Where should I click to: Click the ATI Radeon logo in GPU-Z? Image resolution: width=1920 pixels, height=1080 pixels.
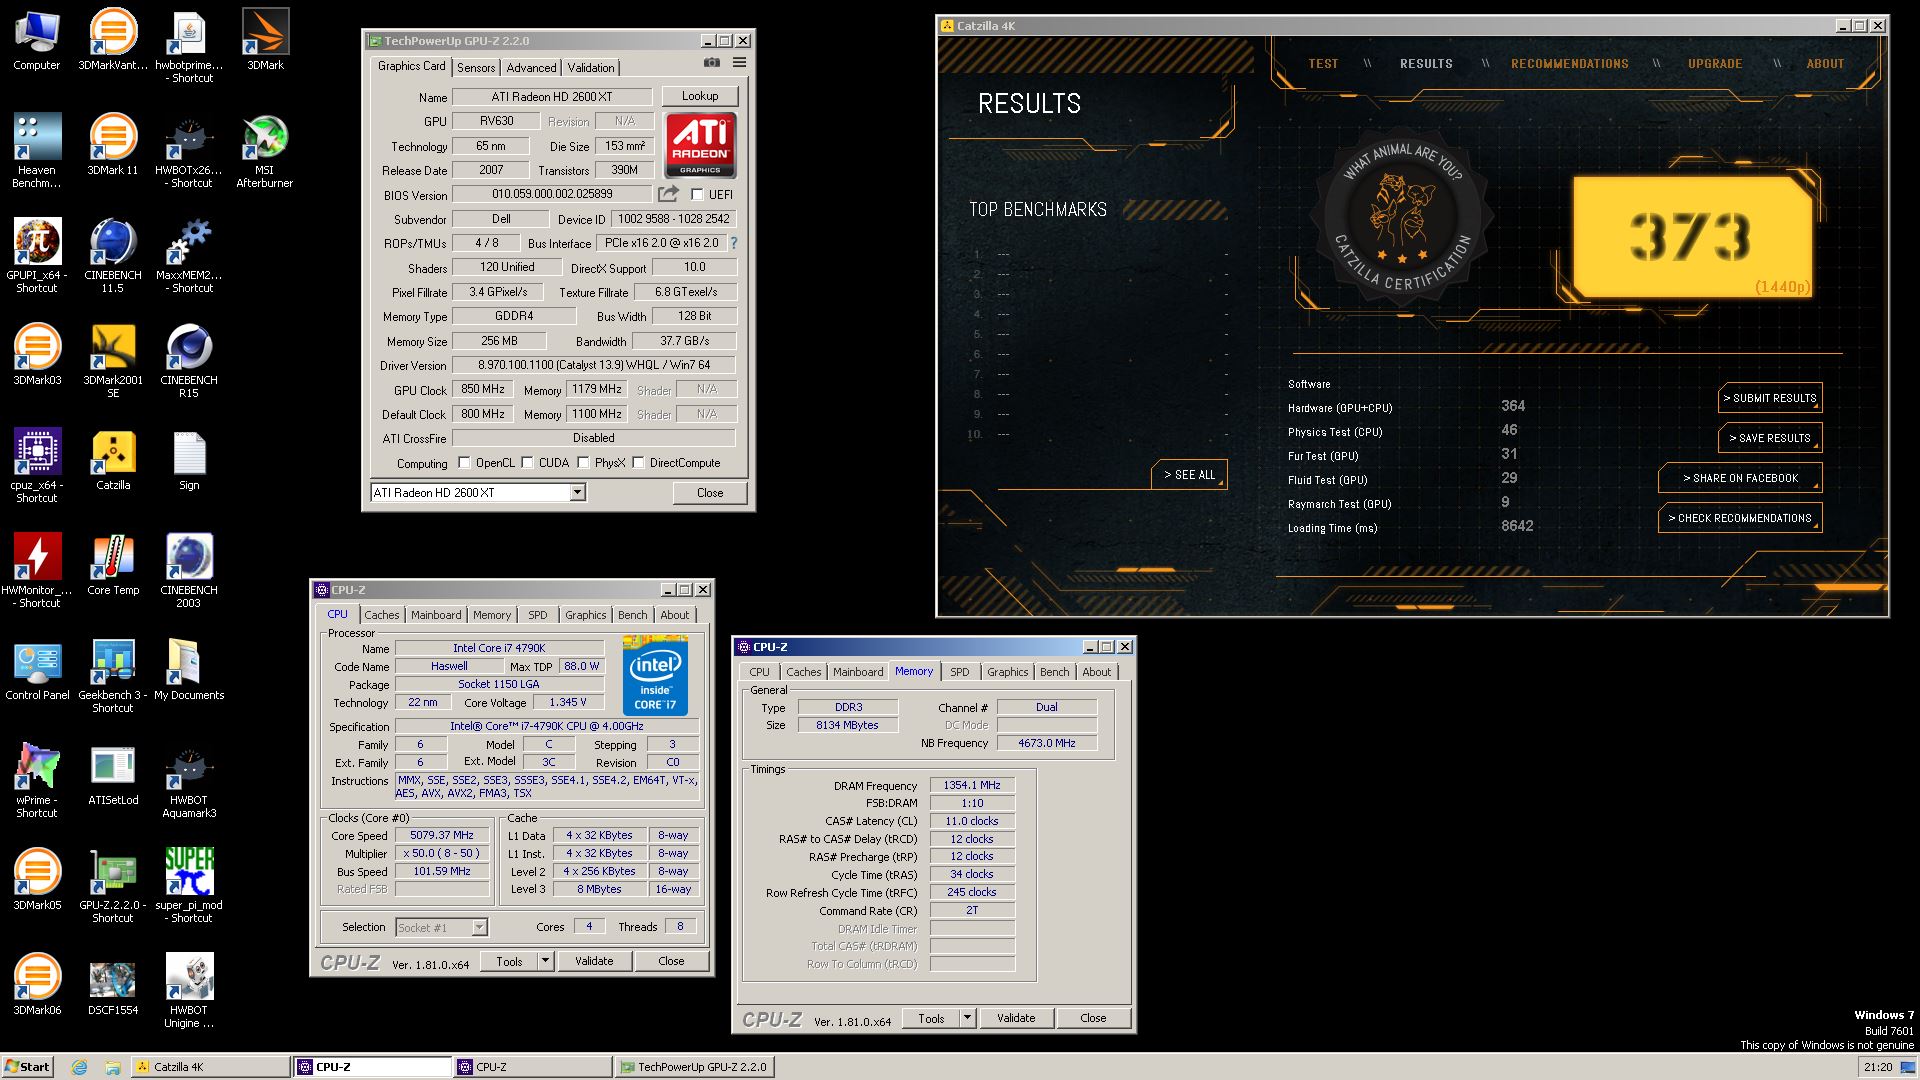pos(700,145)
